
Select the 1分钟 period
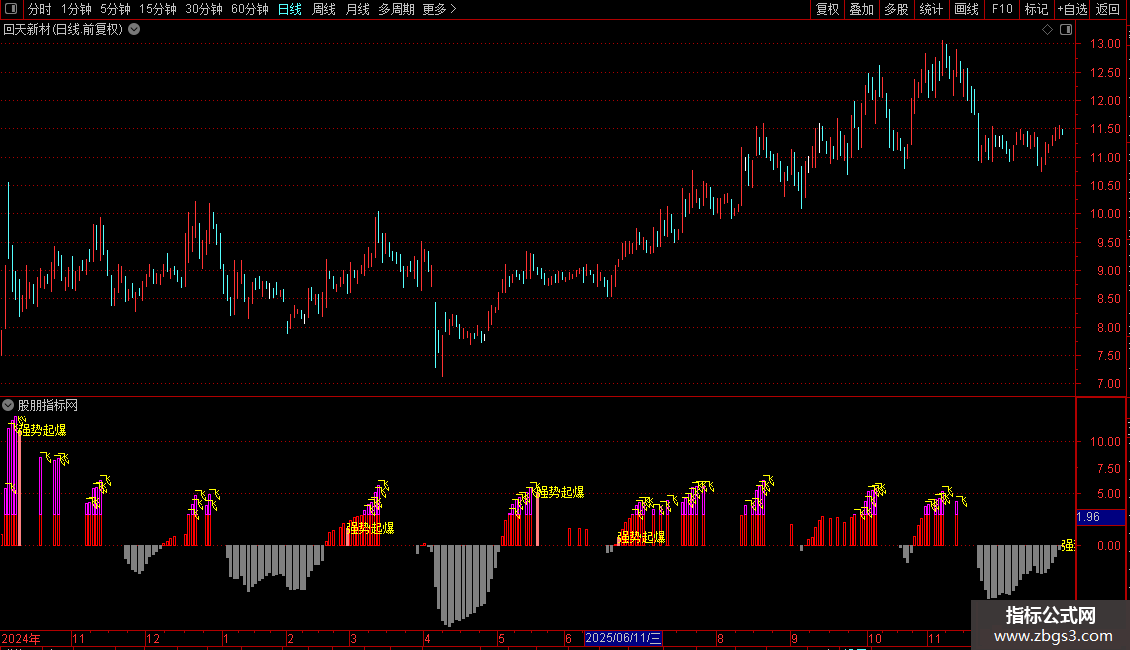tap(76, 9)
